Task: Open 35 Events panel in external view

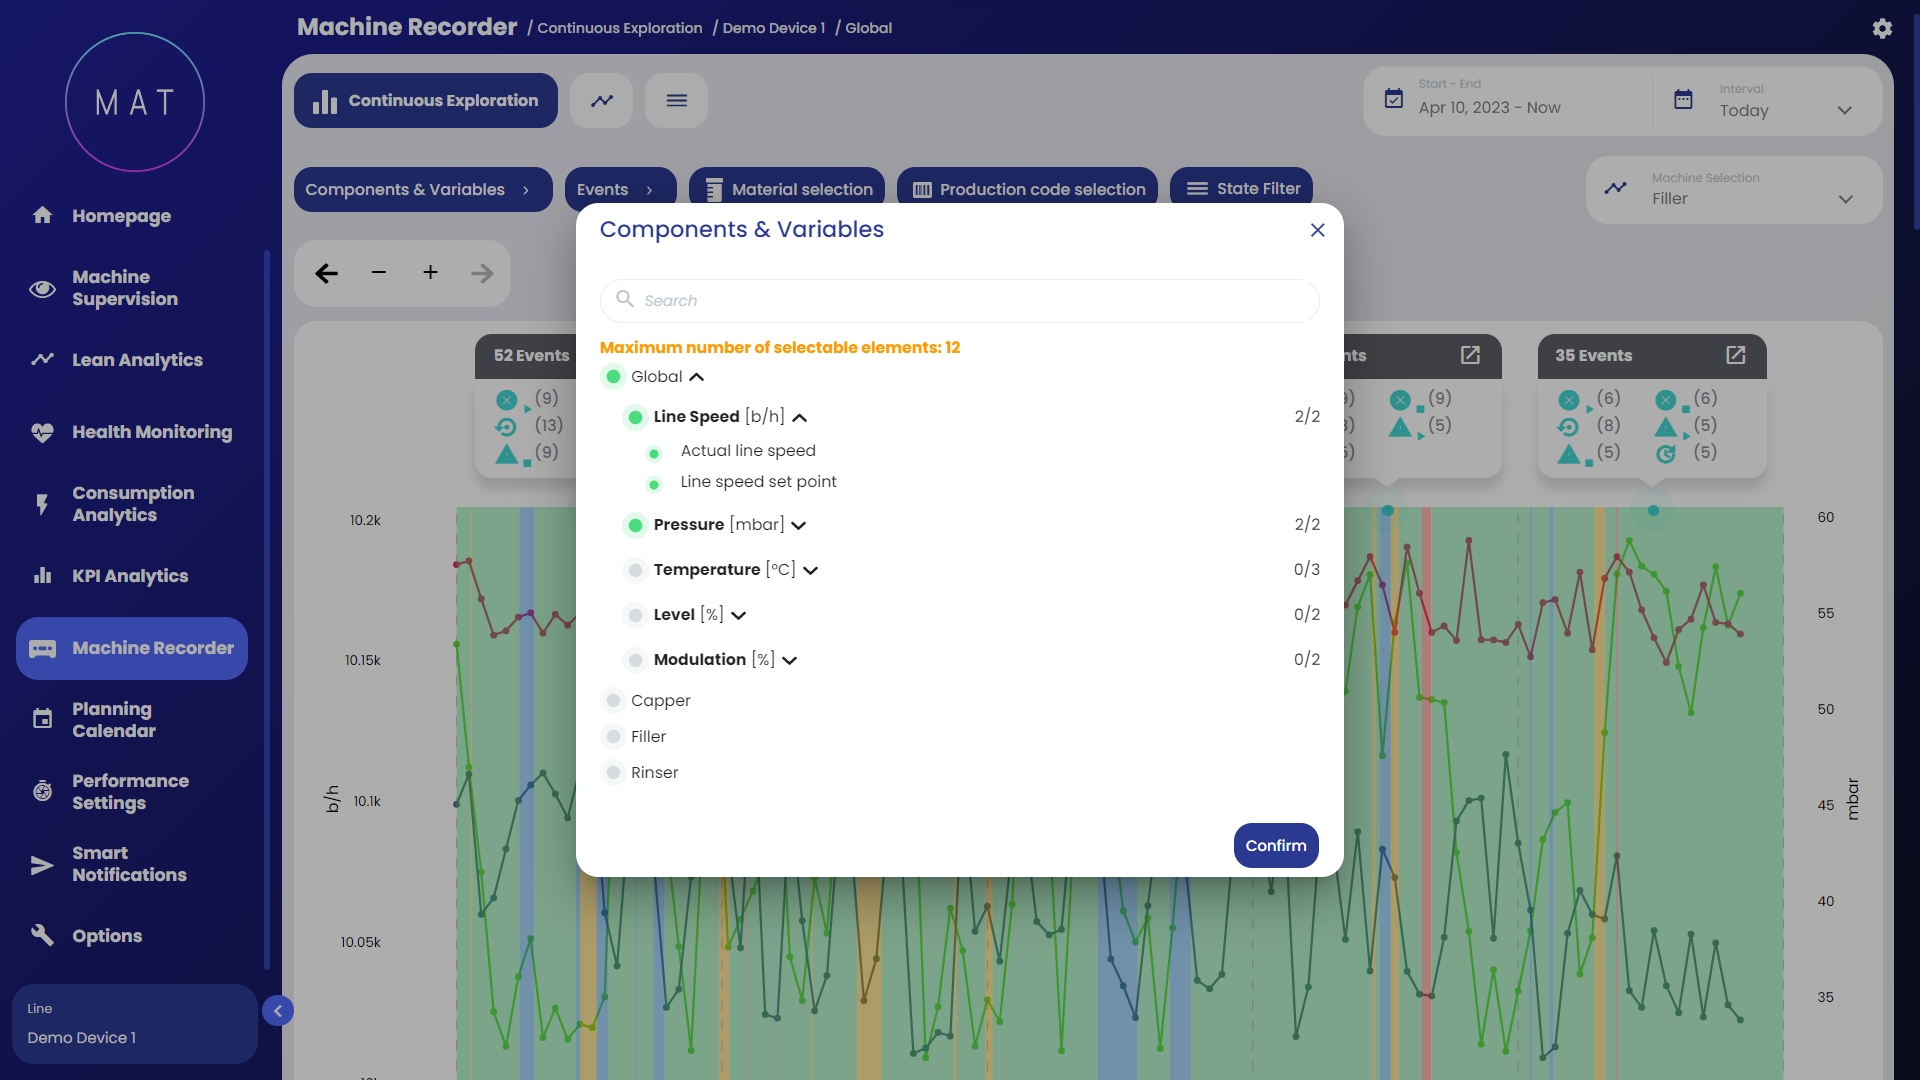Action: 1736,355
